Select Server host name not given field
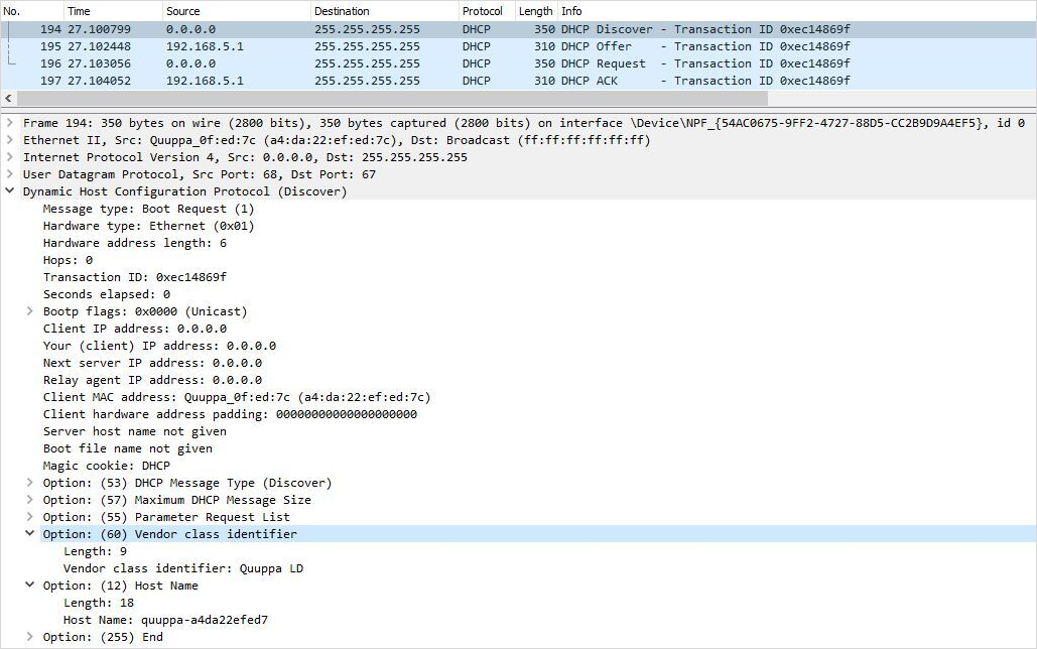Viewport: 1037px width, 649px height. coord(134,431)
